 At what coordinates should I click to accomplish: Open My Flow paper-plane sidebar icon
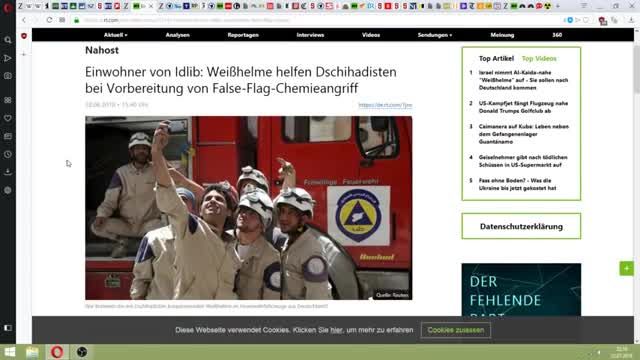(8, 58)
